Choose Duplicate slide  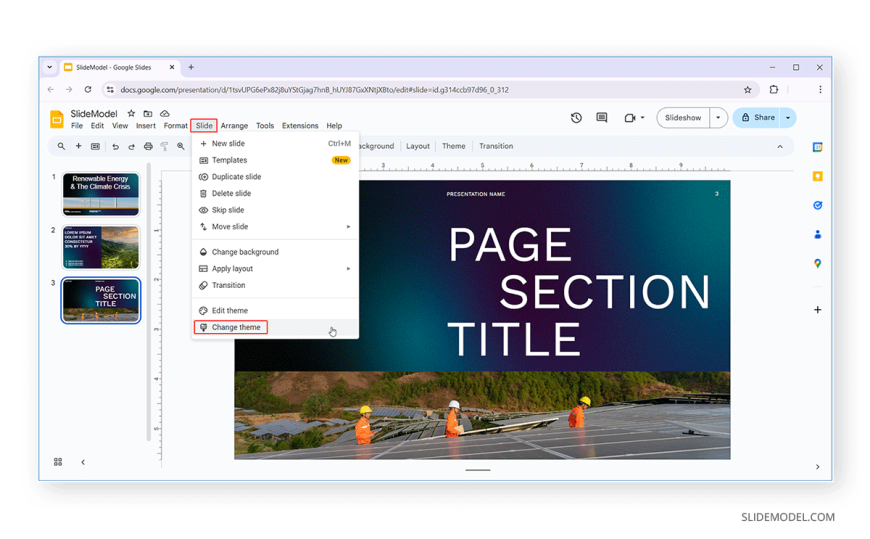click(275, 177)
